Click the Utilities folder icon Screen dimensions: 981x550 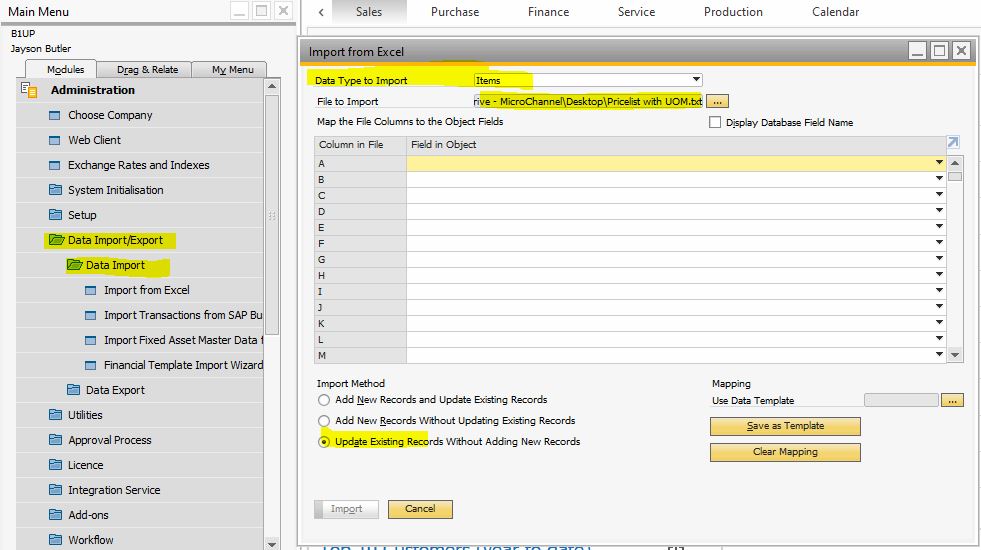point(56,415)
